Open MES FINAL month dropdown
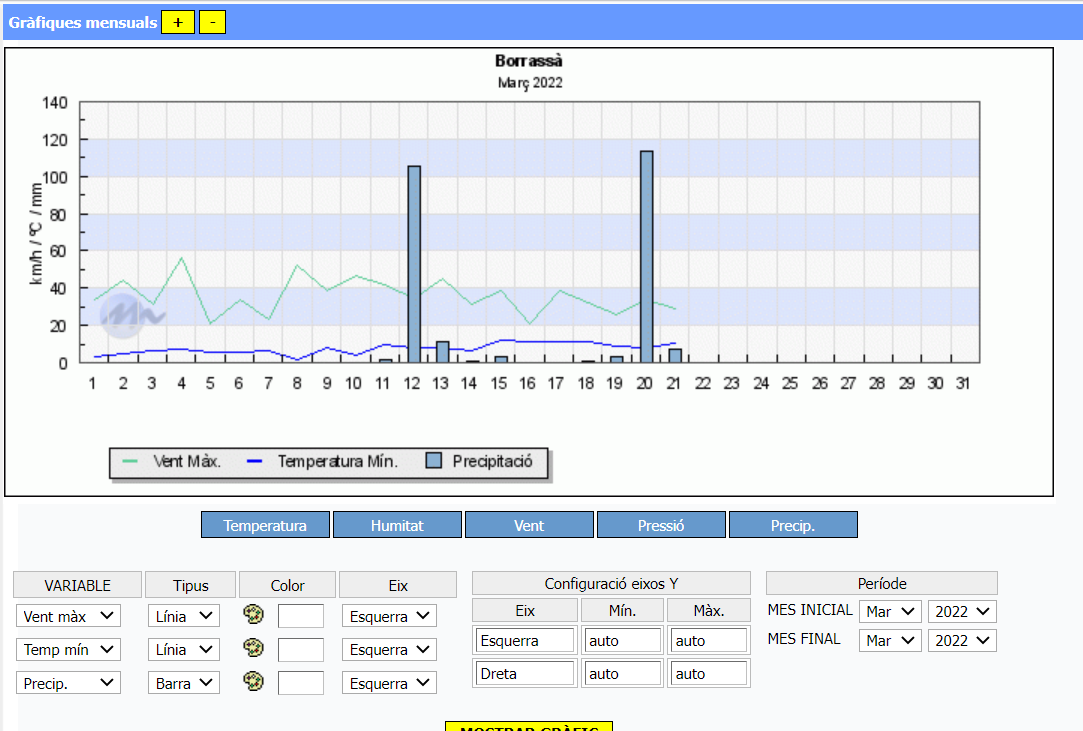The image size is (1083, 731). (x=890, y=640)
